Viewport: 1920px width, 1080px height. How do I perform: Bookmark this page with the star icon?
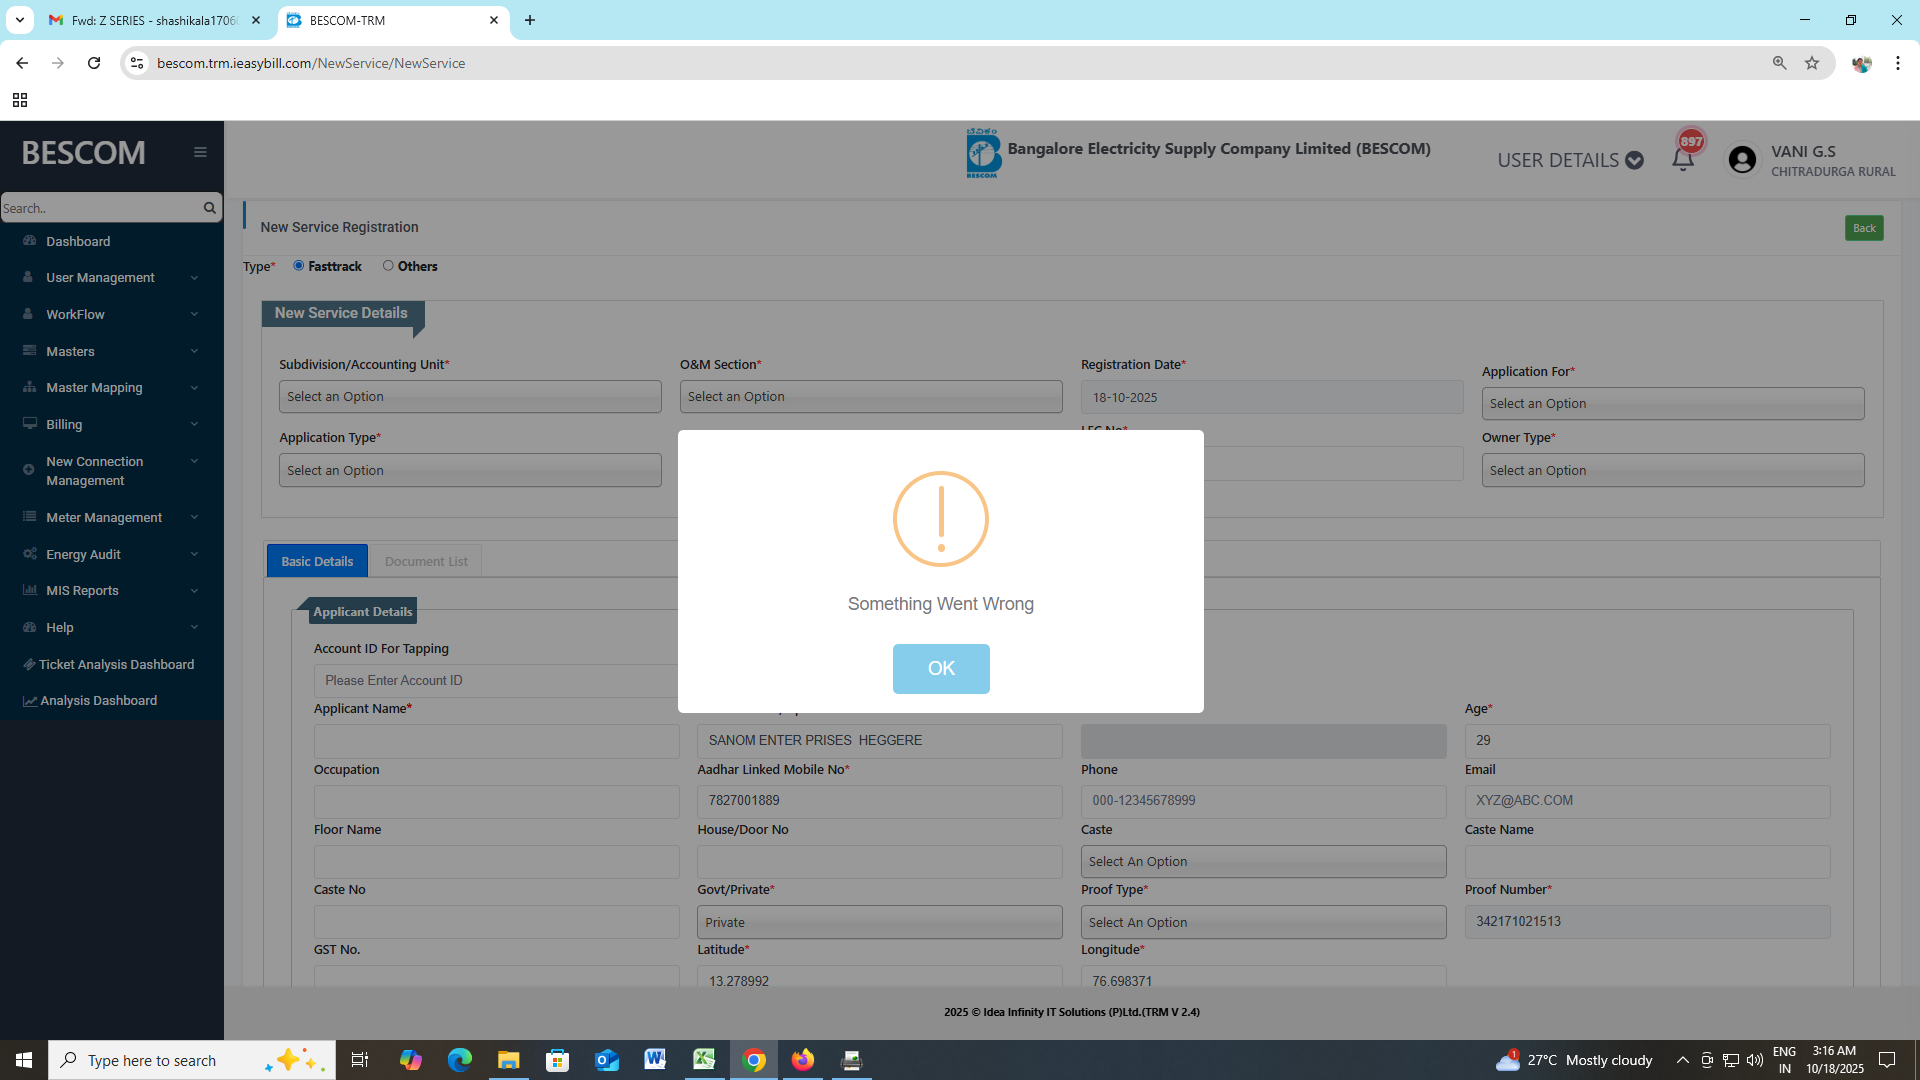pyautogui.click(x=1812, y=63)
